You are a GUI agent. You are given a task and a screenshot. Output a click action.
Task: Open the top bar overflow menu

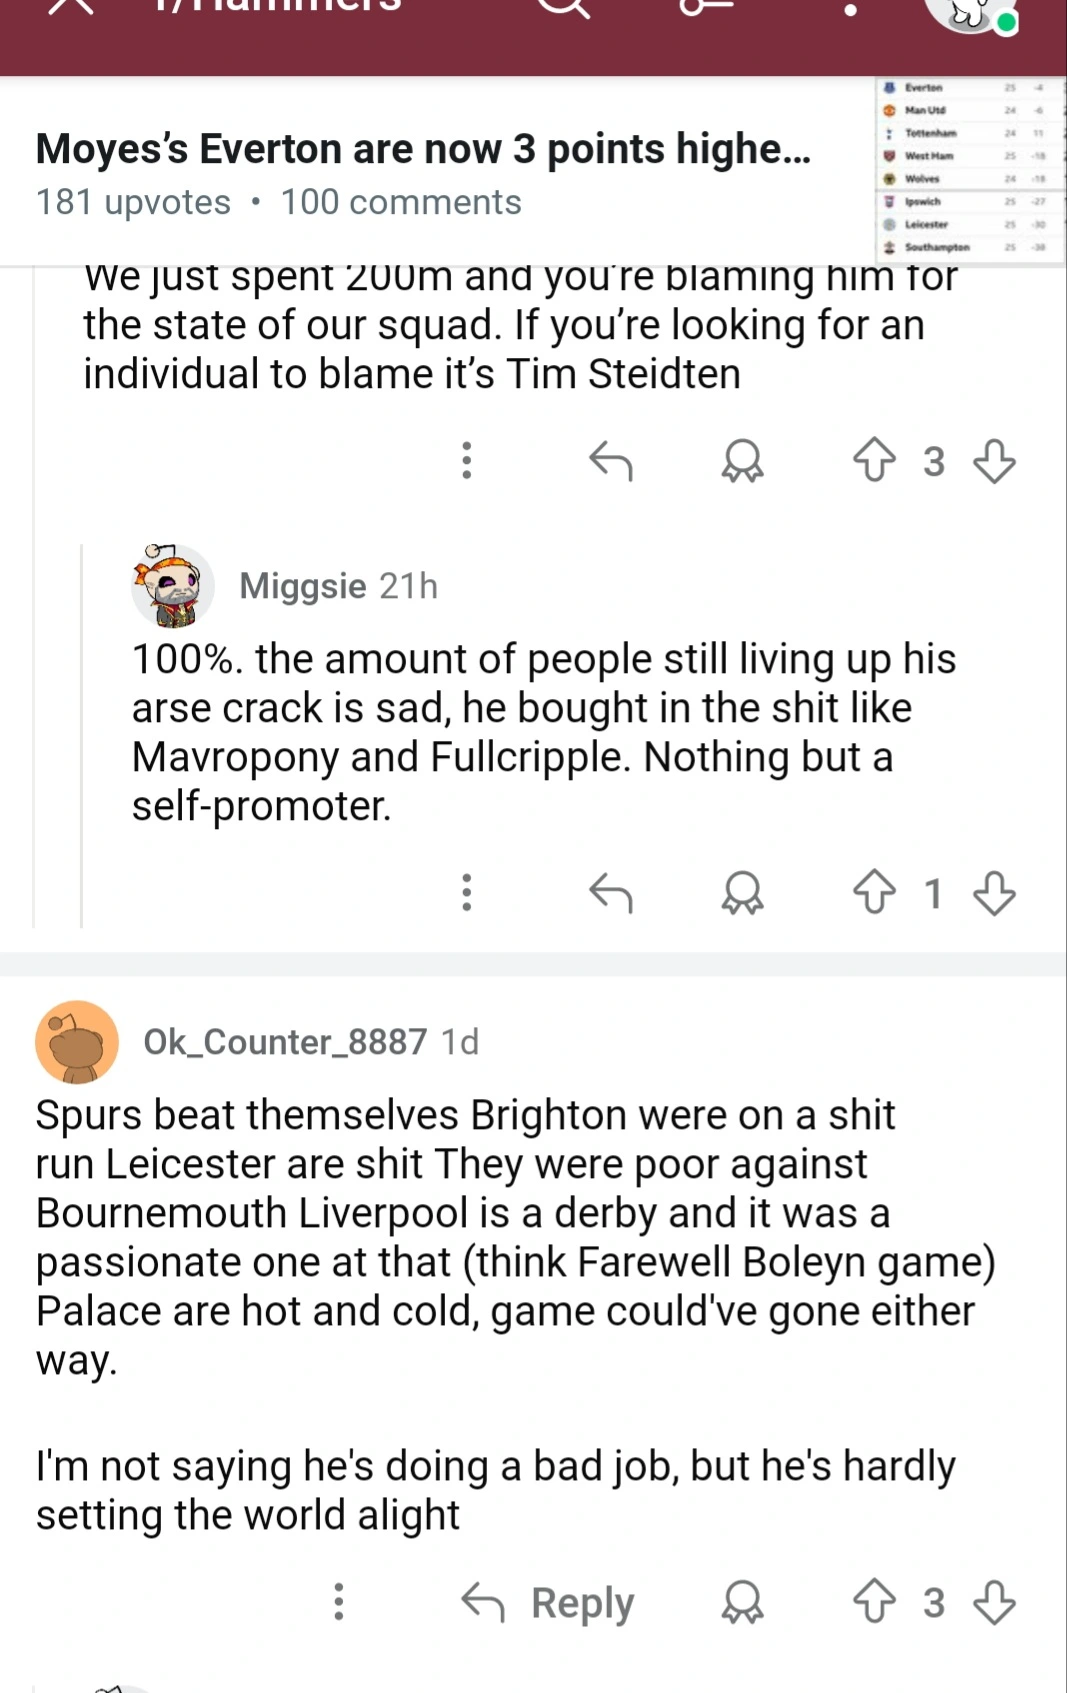(x=850, y=10)
